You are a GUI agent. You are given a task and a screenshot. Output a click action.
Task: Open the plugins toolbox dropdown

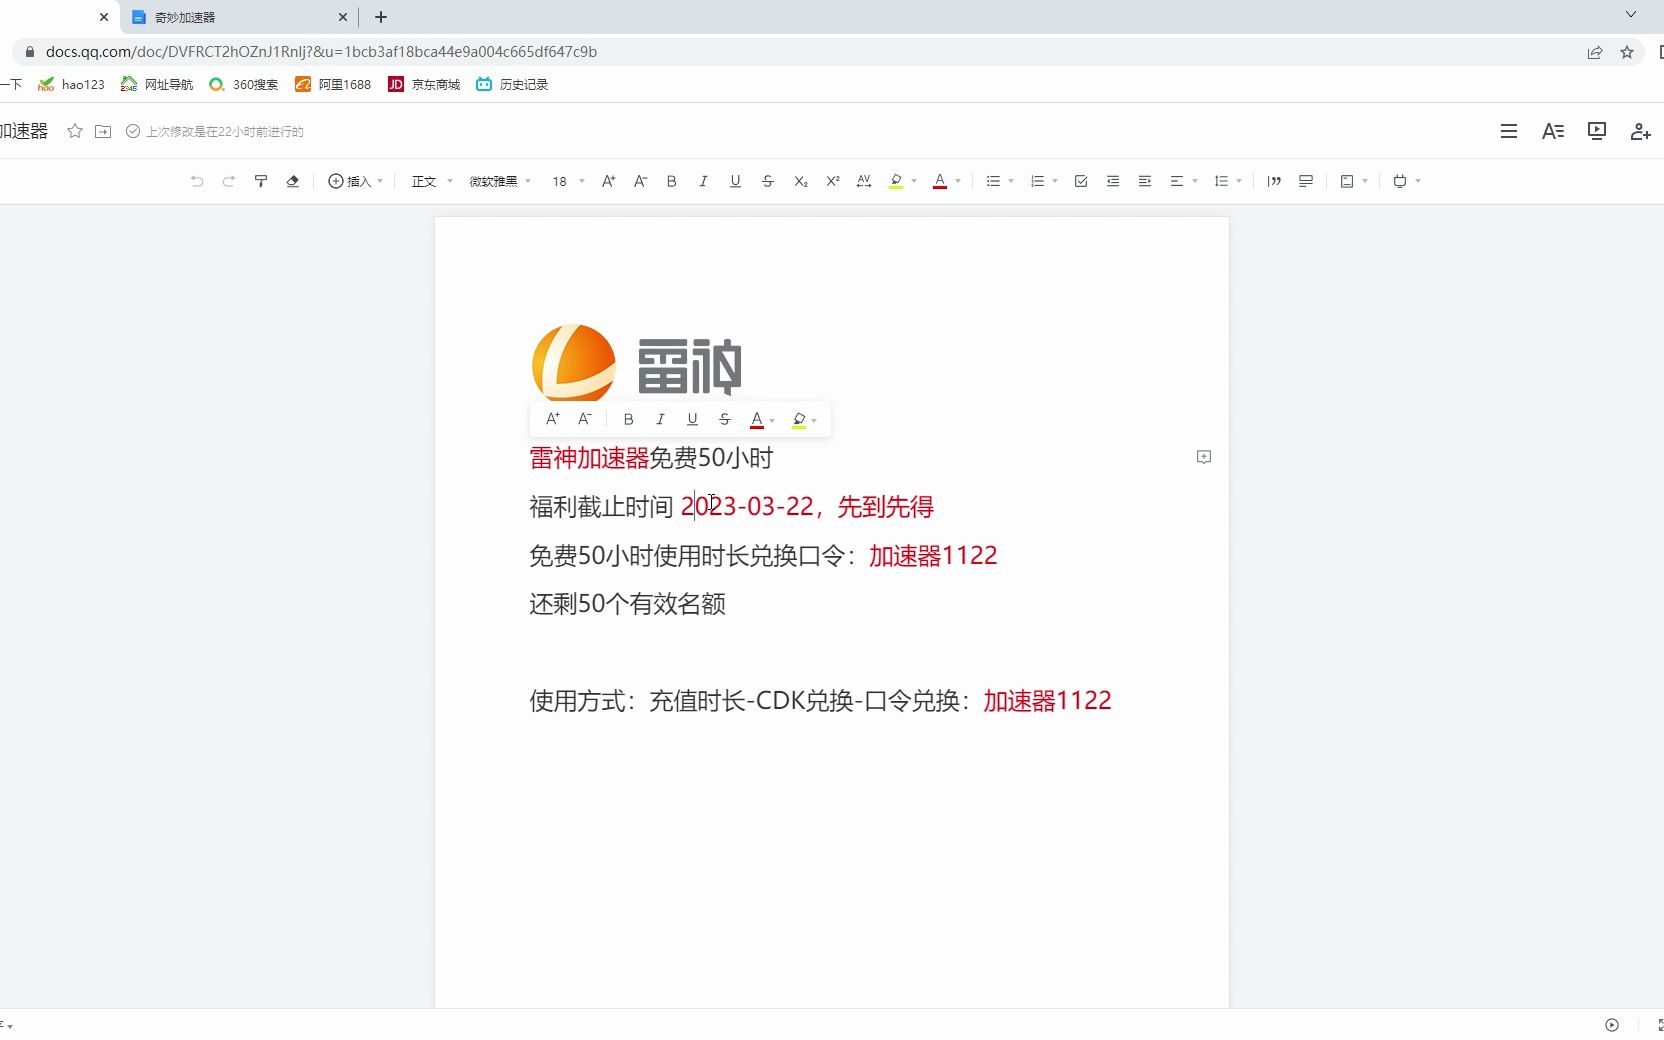(1406, 181)
